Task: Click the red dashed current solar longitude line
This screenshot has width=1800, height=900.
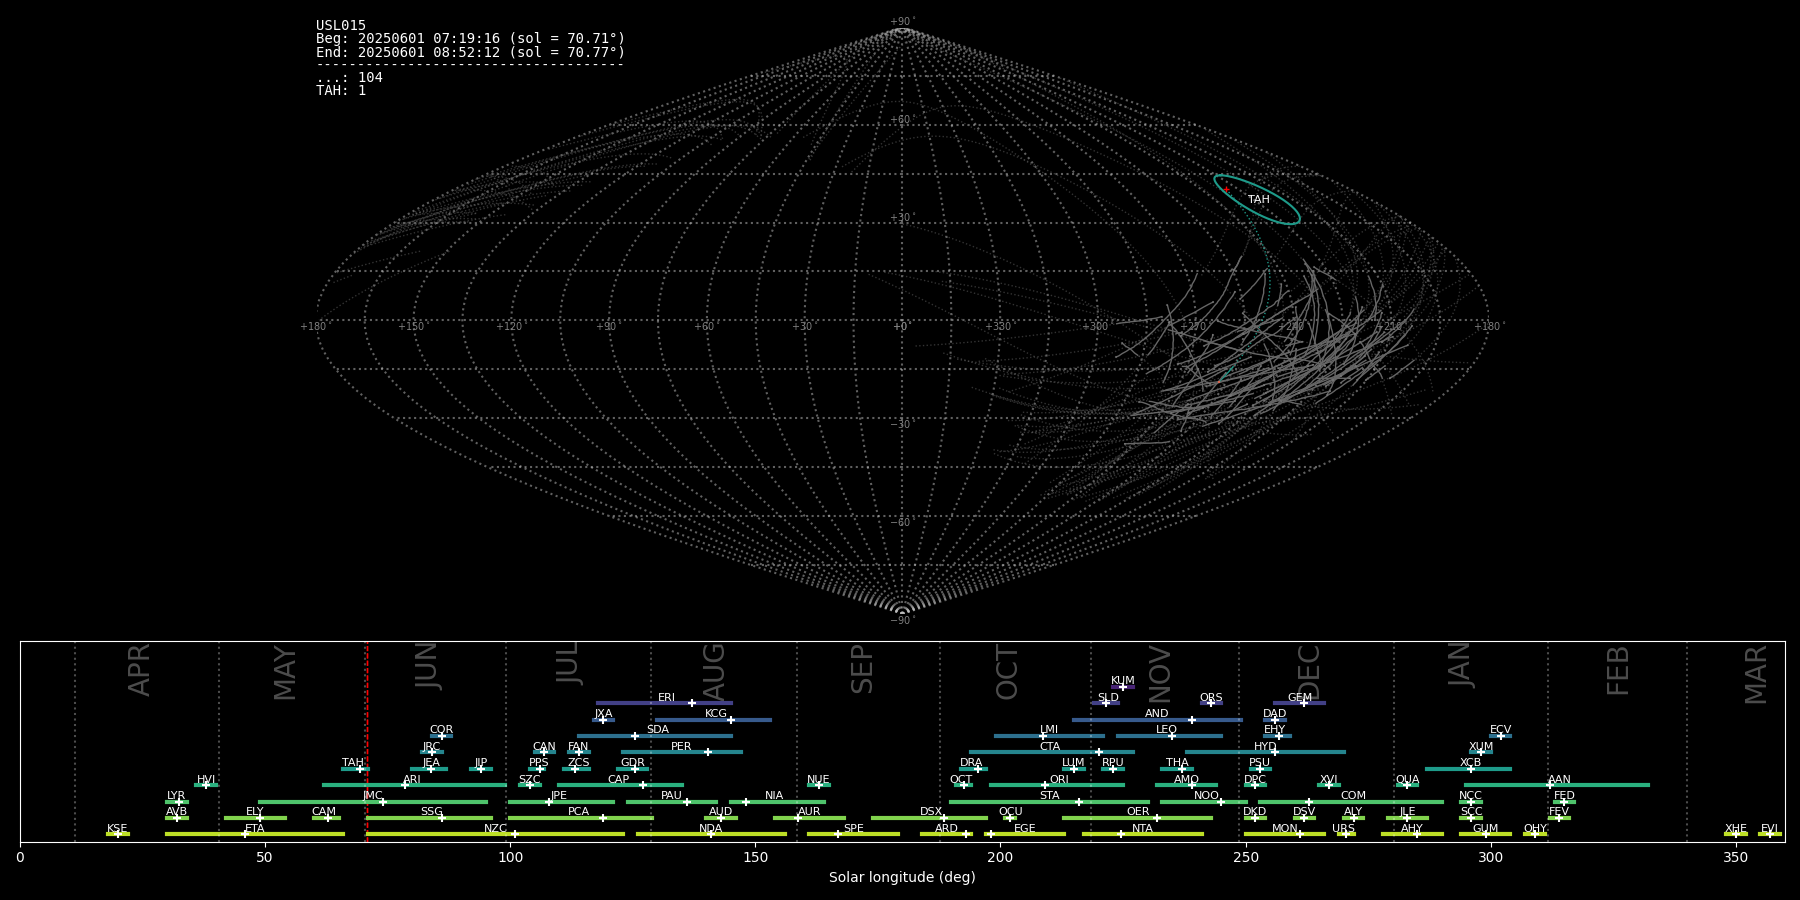Action: (367, 741)
